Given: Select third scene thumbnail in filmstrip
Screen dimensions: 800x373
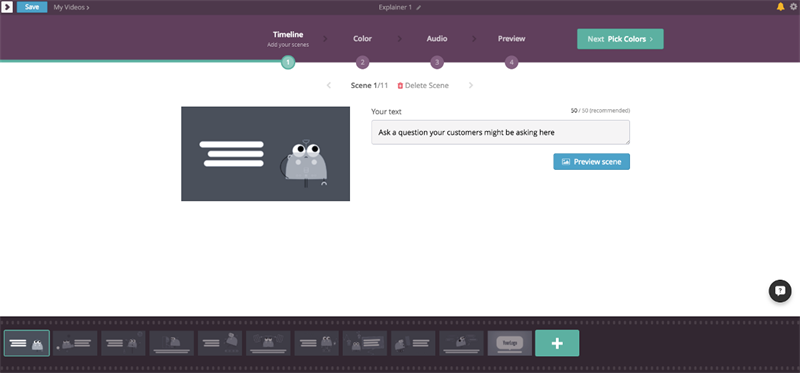Looking at the screenshot, I should (x=123, y=343).
